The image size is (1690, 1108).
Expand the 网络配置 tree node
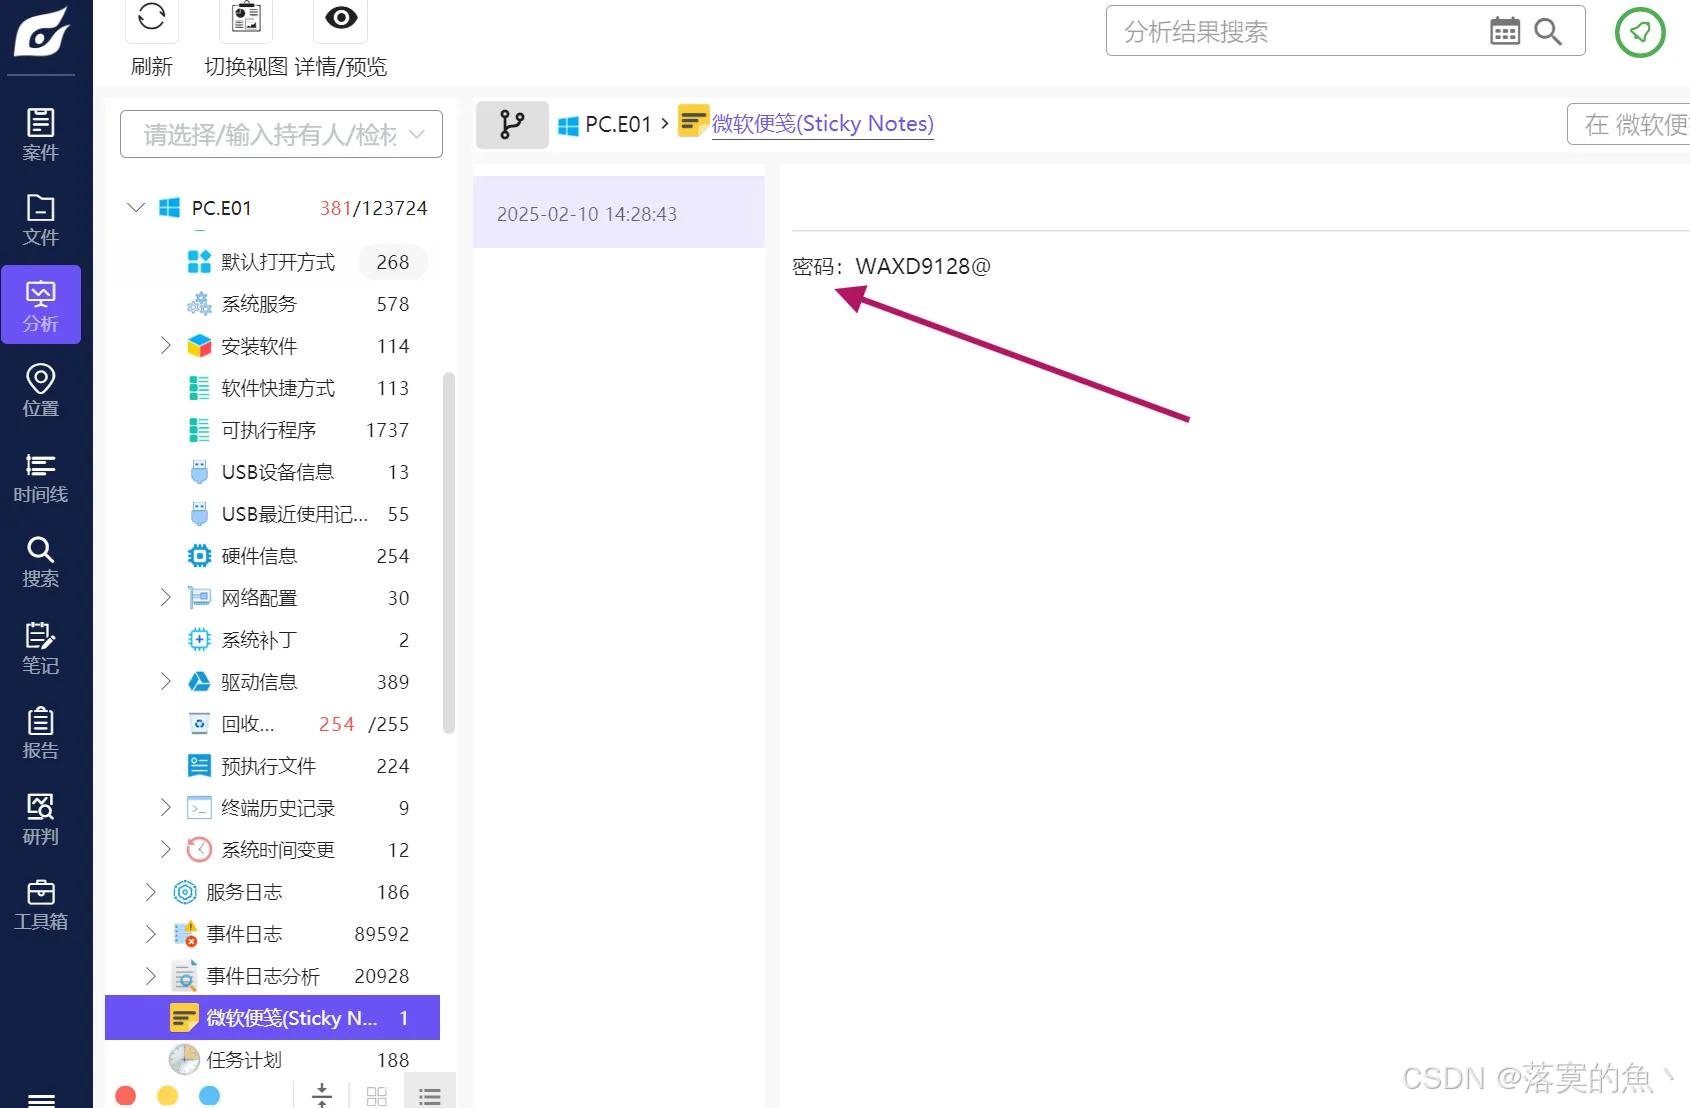point(166,598)
